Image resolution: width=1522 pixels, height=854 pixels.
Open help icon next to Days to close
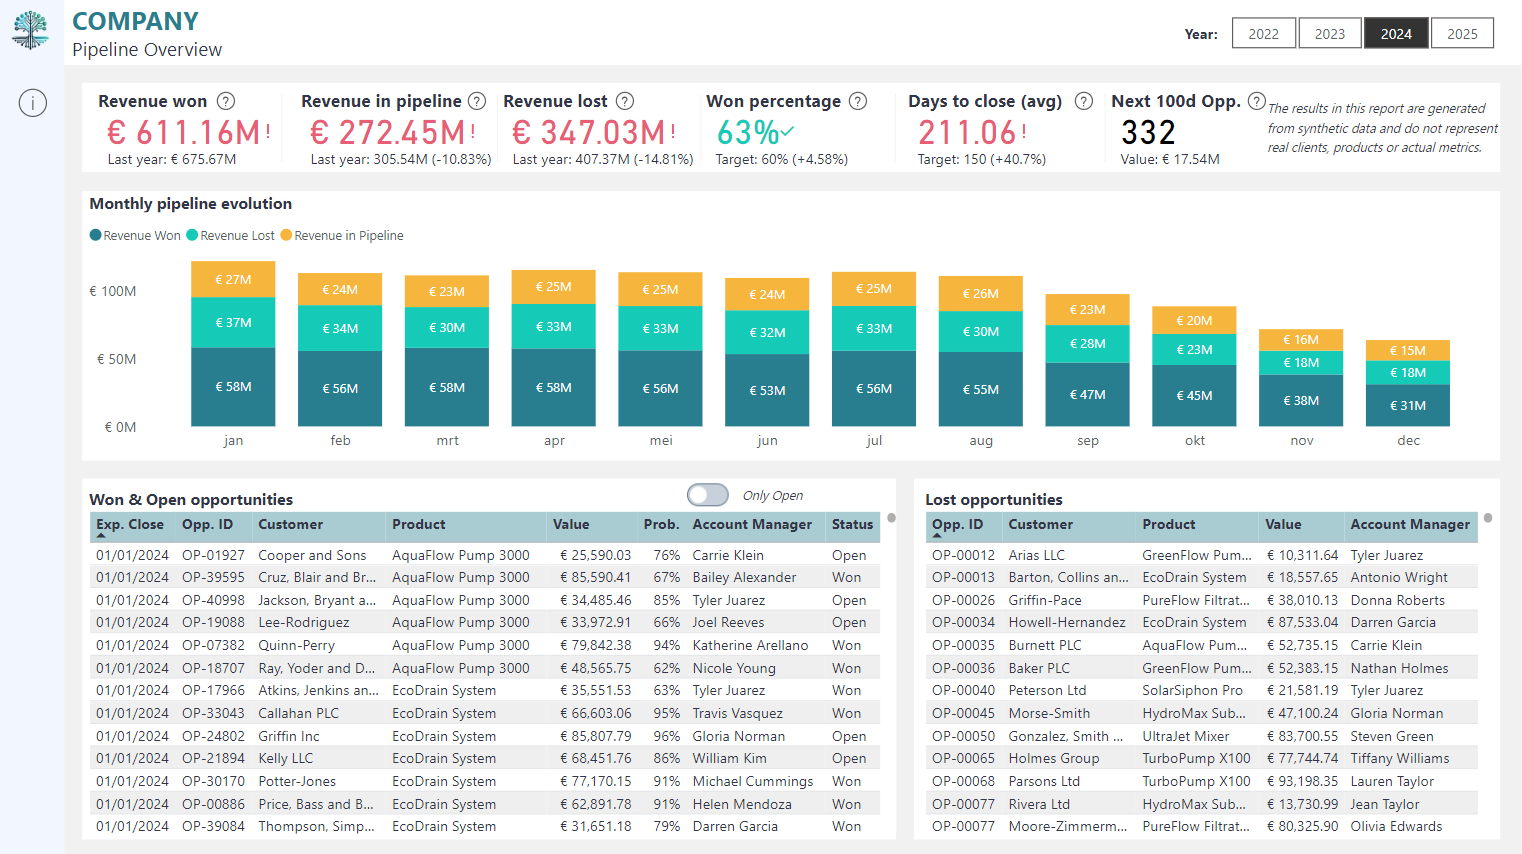(1084, 101)
